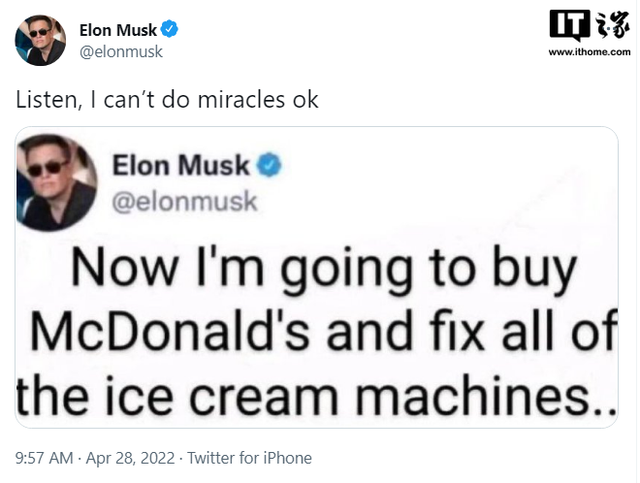Click the bold Elon Musk name in quoted image
The width and height of the screenshot is (640, 483).
[x=181, y=165]
